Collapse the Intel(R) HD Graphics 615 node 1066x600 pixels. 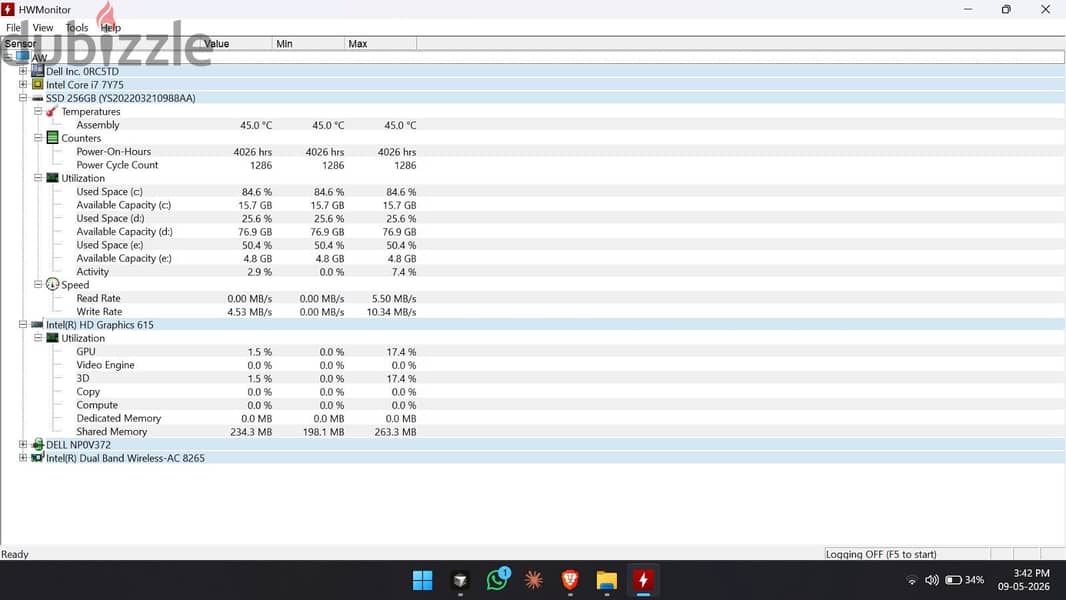[x=23, y=324]
